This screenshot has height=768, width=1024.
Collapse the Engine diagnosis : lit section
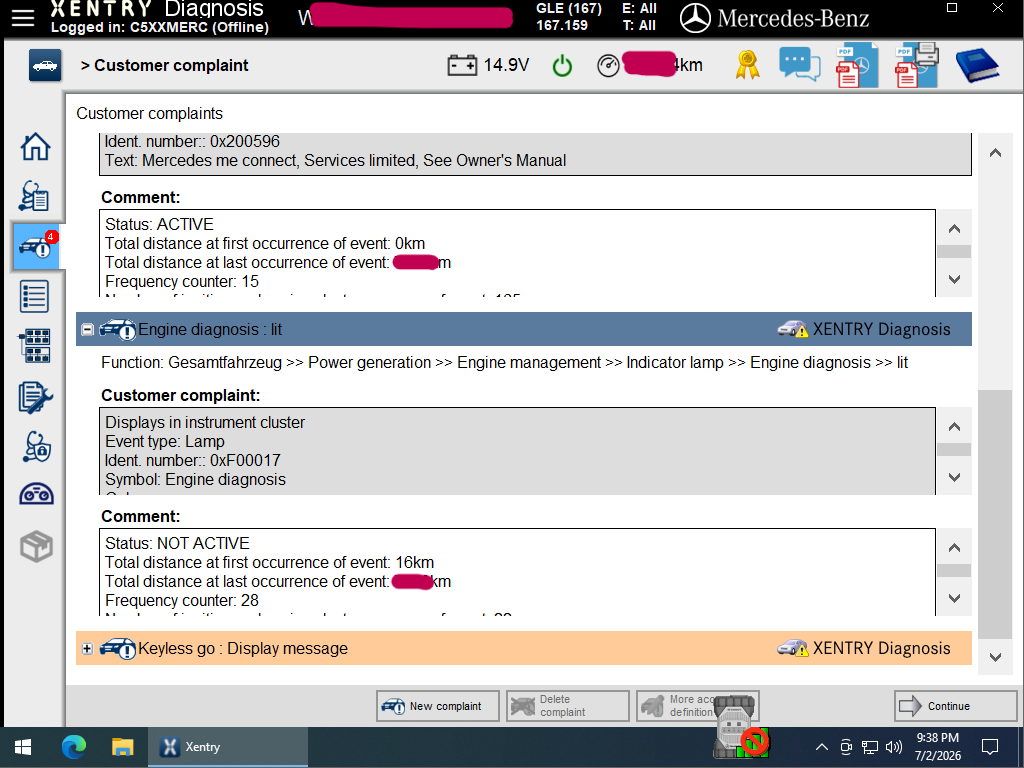(x=88, y=330)
